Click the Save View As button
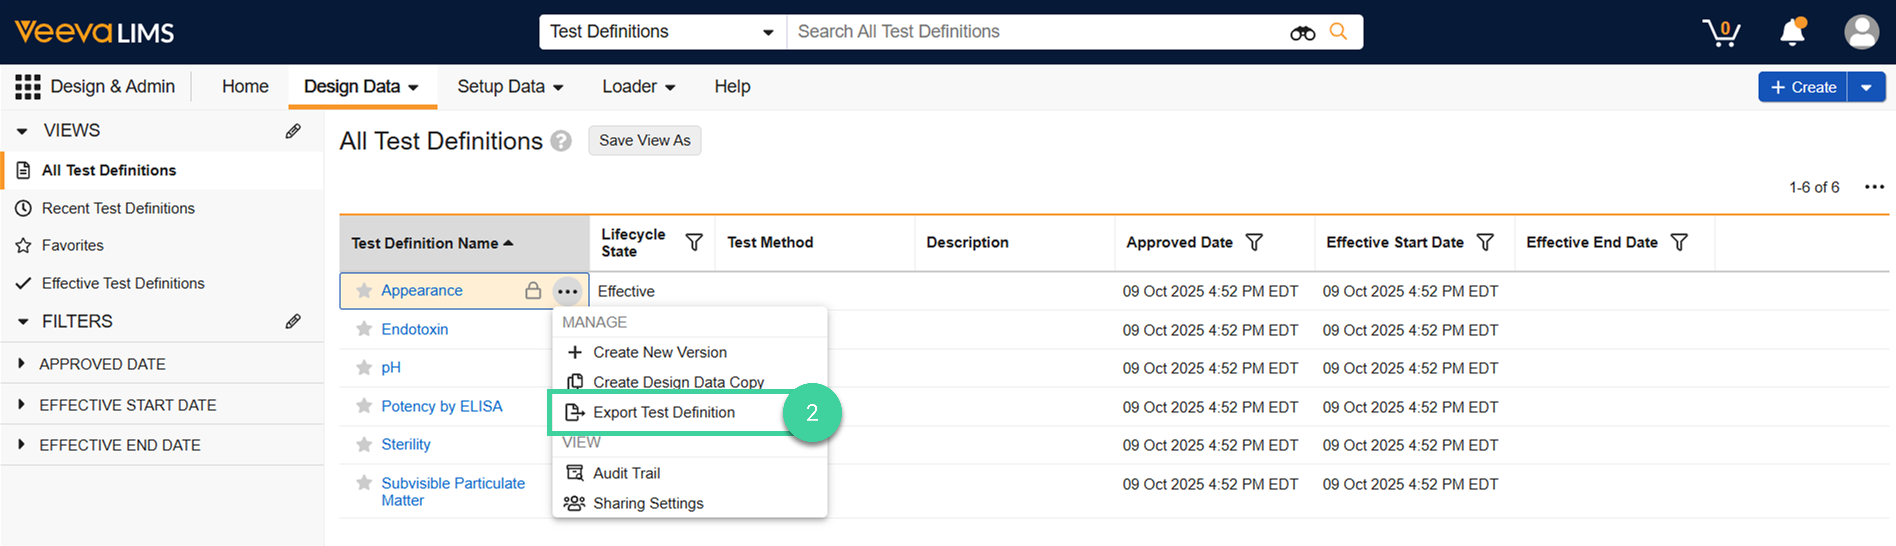Viewport: 1896px width, 546px height. pos(644,141)
